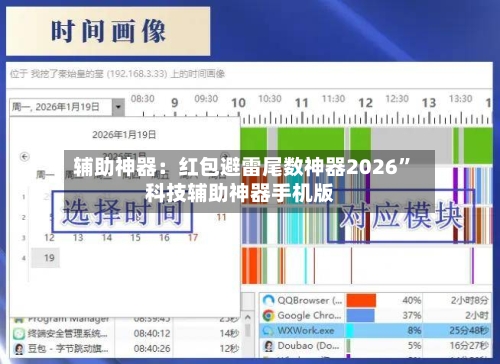The image size is (500, 364).
Task: Select day 16 in the calendar
Action: pyautogui.click(x=164, y=238)
